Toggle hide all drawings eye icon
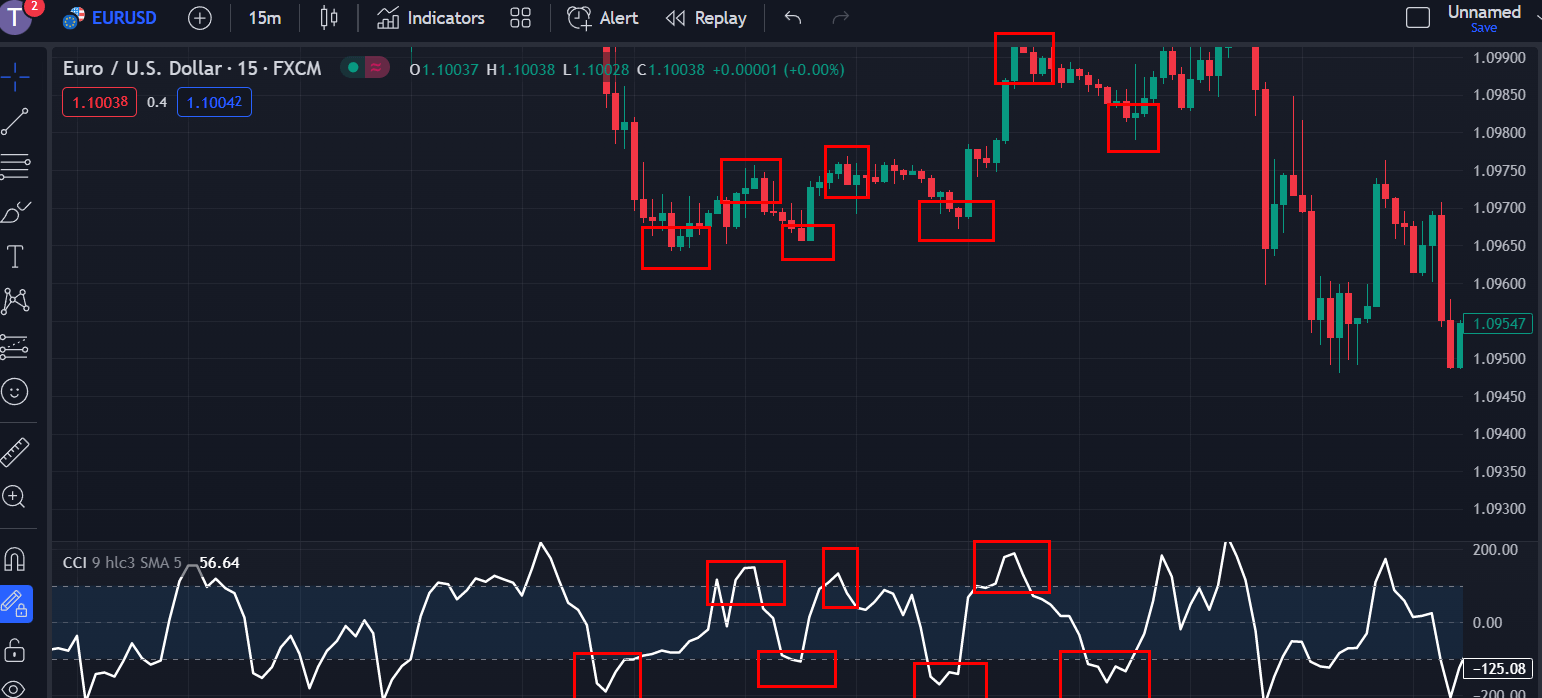Image resolution: width=1542 pixels, height=698 pixels. [15, 688]
